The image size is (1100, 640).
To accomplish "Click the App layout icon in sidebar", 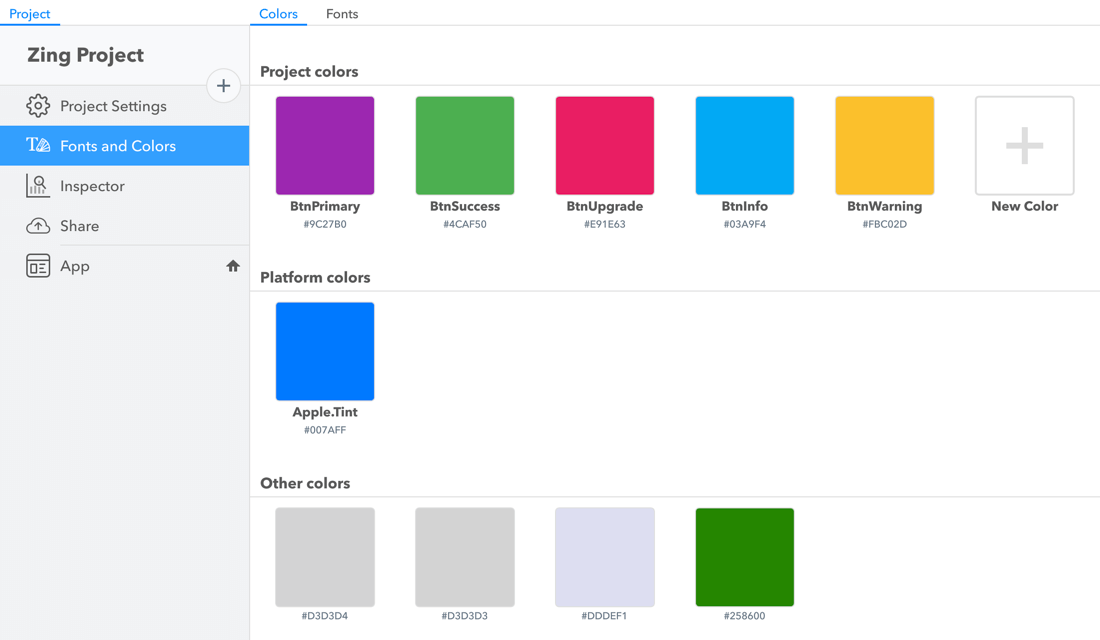I will [38, 266].
